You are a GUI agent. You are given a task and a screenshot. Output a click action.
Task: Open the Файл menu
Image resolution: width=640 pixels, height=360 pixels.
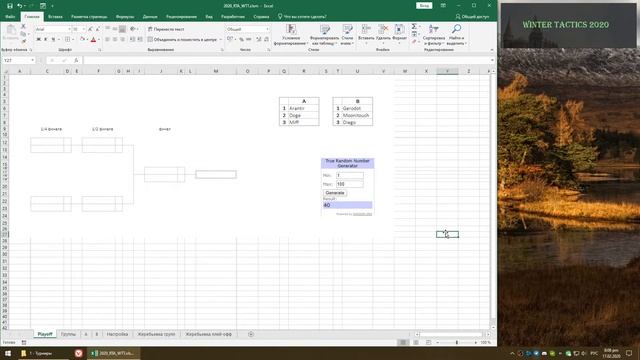[x=10, y=17]
